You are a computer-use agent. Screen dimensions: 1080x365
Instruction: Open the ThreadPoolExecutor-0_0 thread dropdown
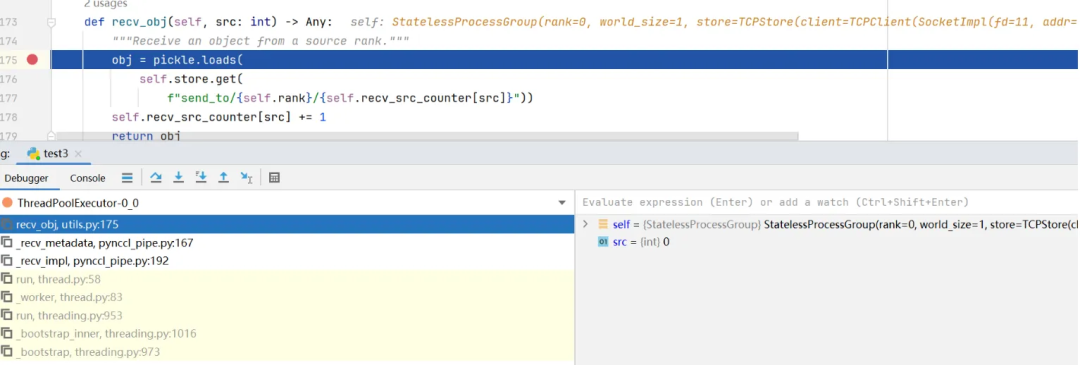[x=562, y=203]
